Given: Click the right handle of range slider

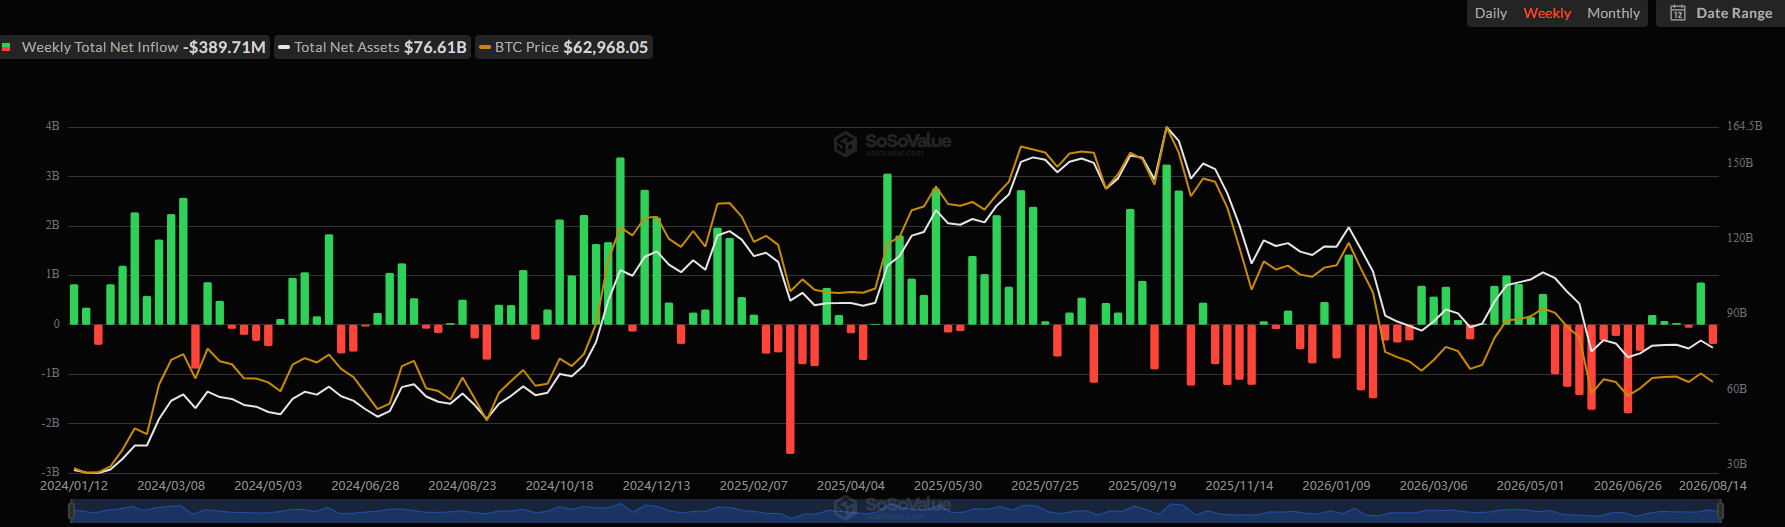Looking at the screenshot, I should coord(1720,511).
